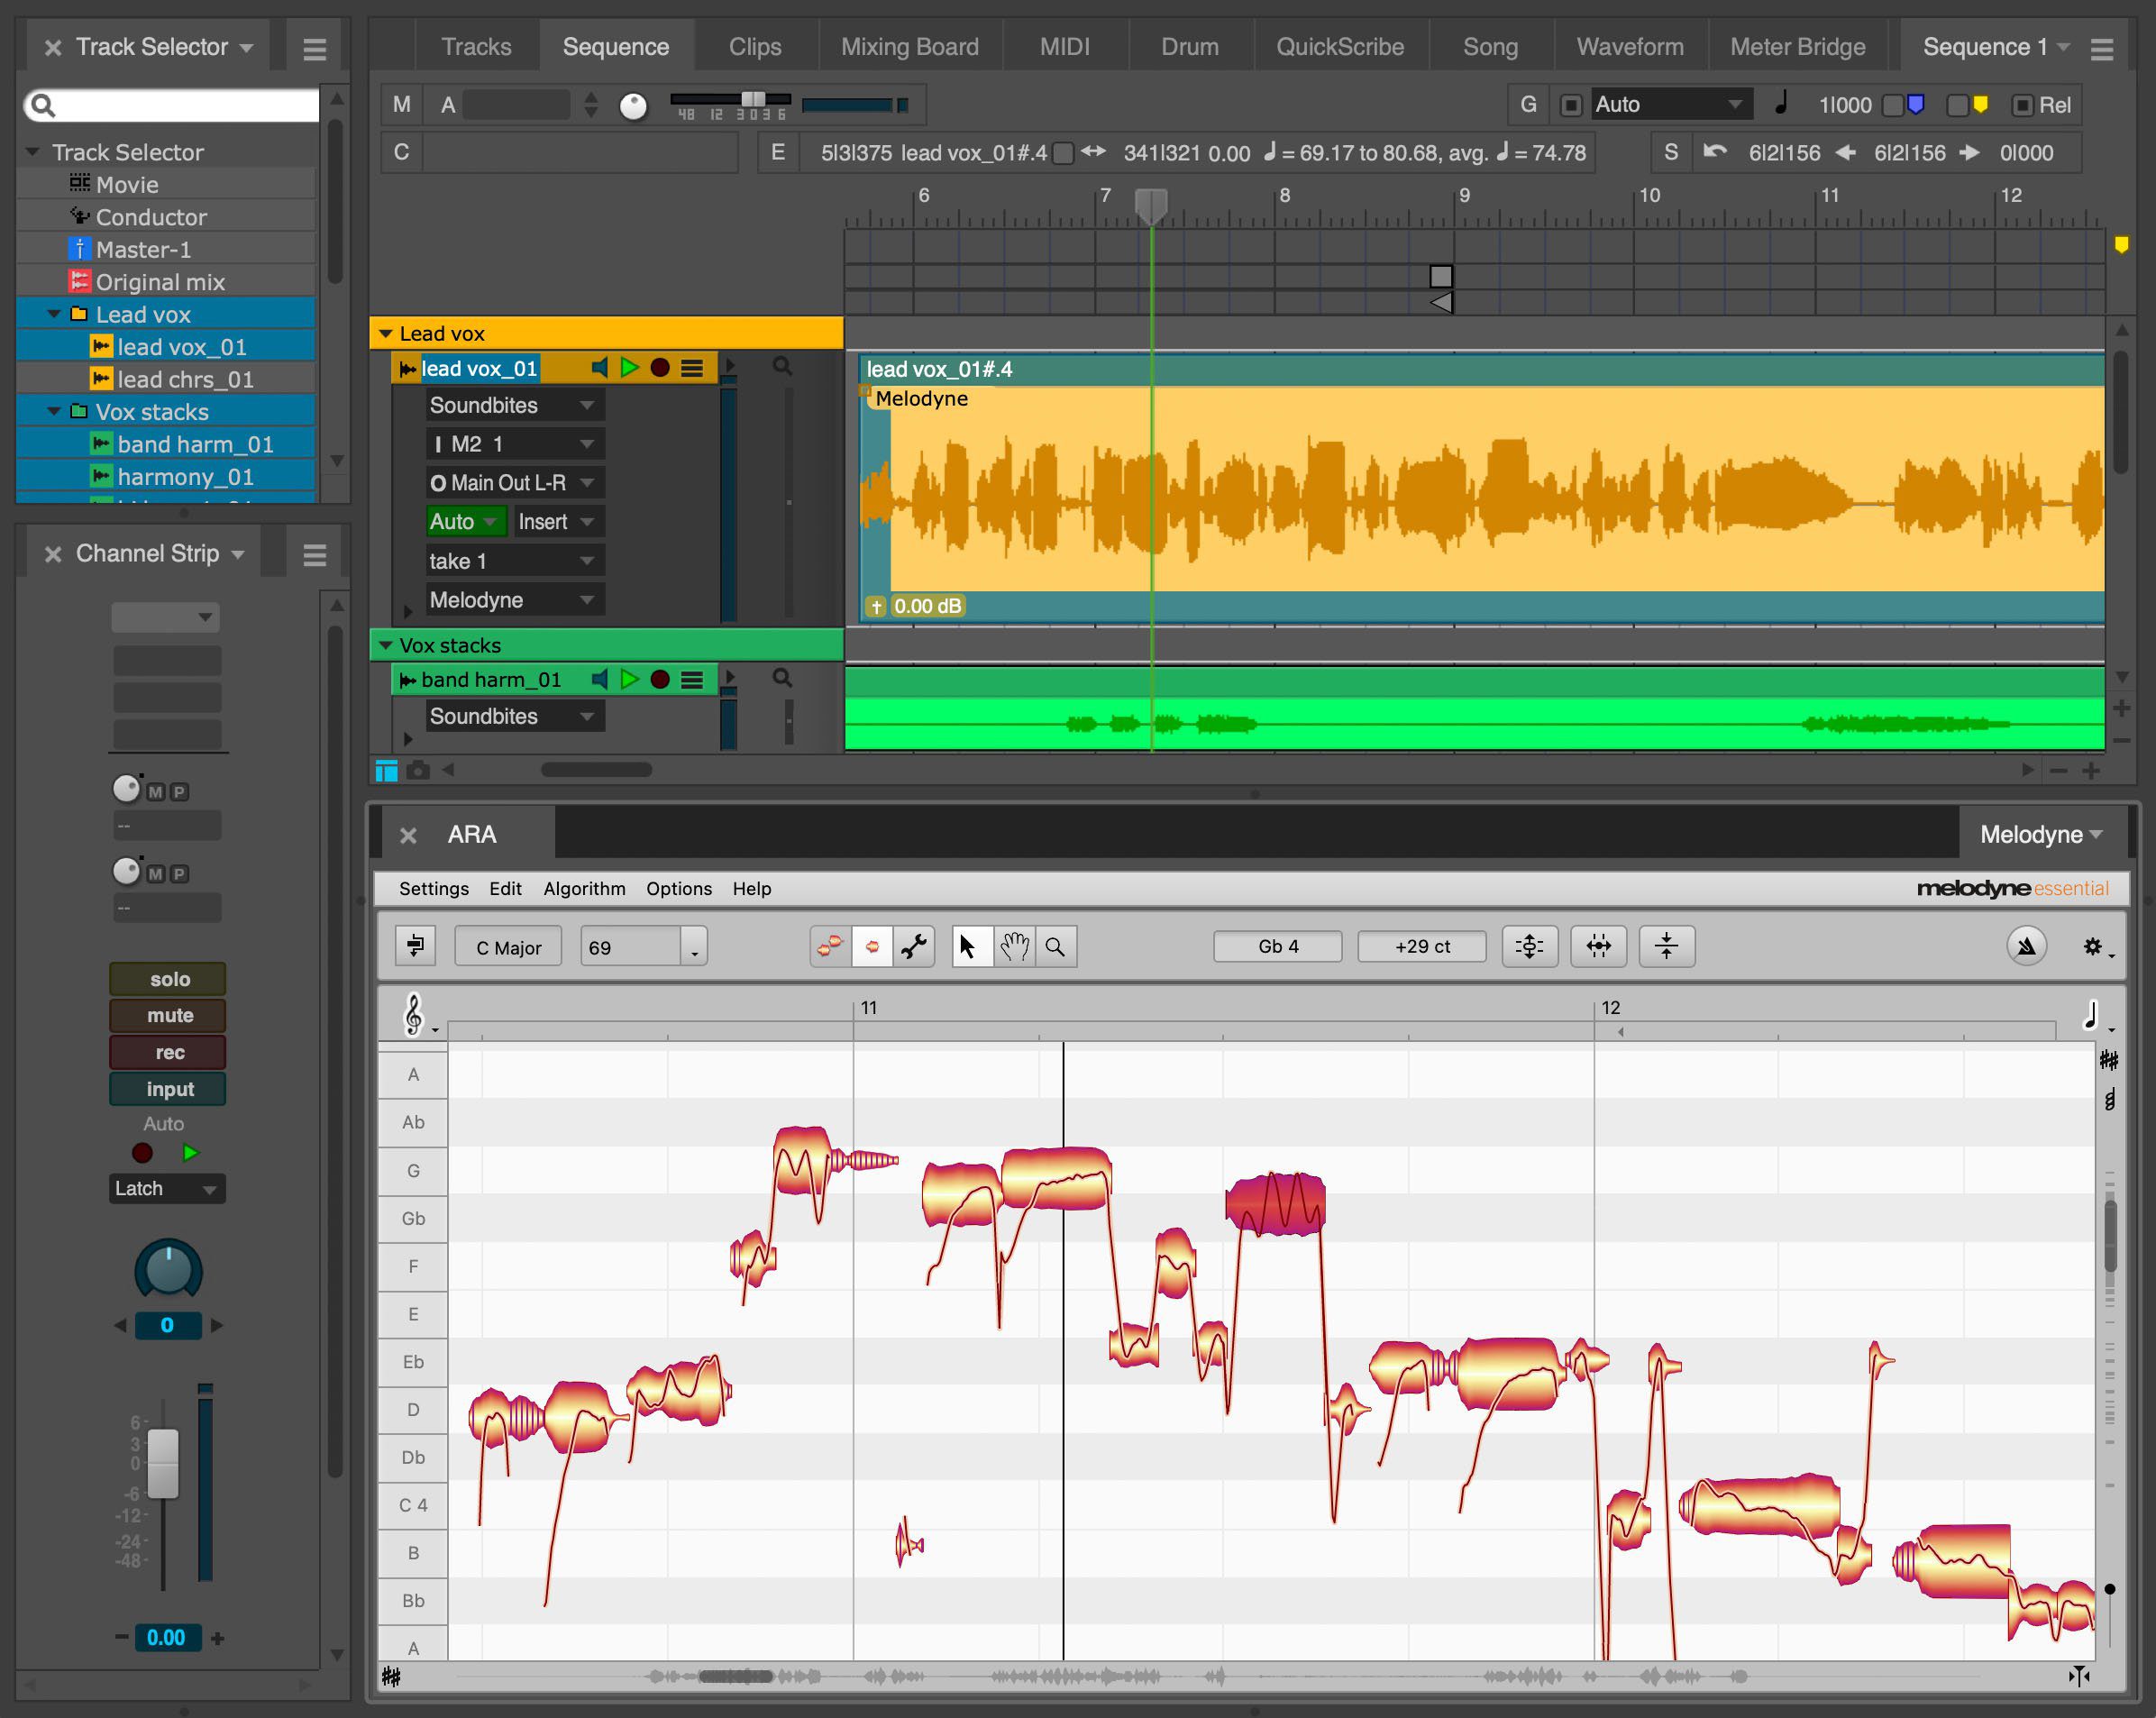This screenshot has width=2156, height=1718.
Task: Select the zoom tool in Melodyne
Action: point(1054,946)
